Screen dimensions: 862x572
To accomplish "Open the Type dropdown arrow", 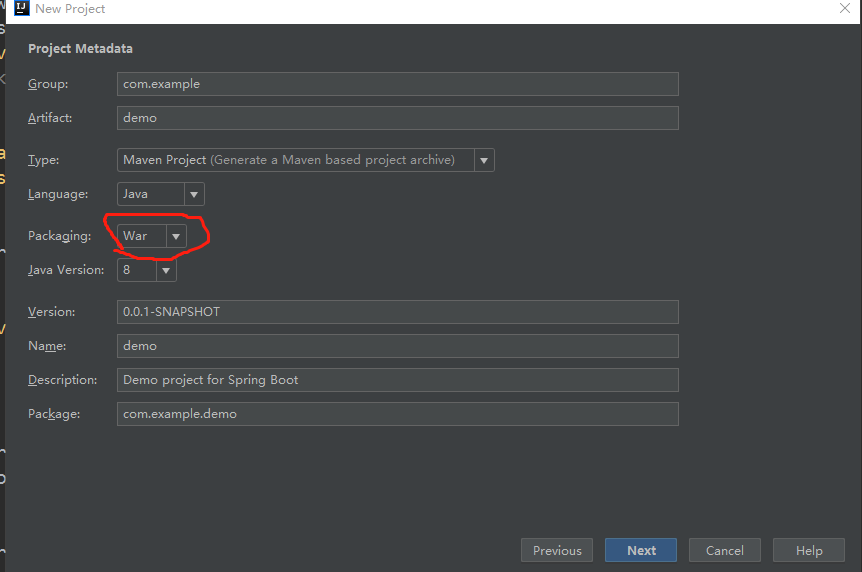I will point(484,160).
